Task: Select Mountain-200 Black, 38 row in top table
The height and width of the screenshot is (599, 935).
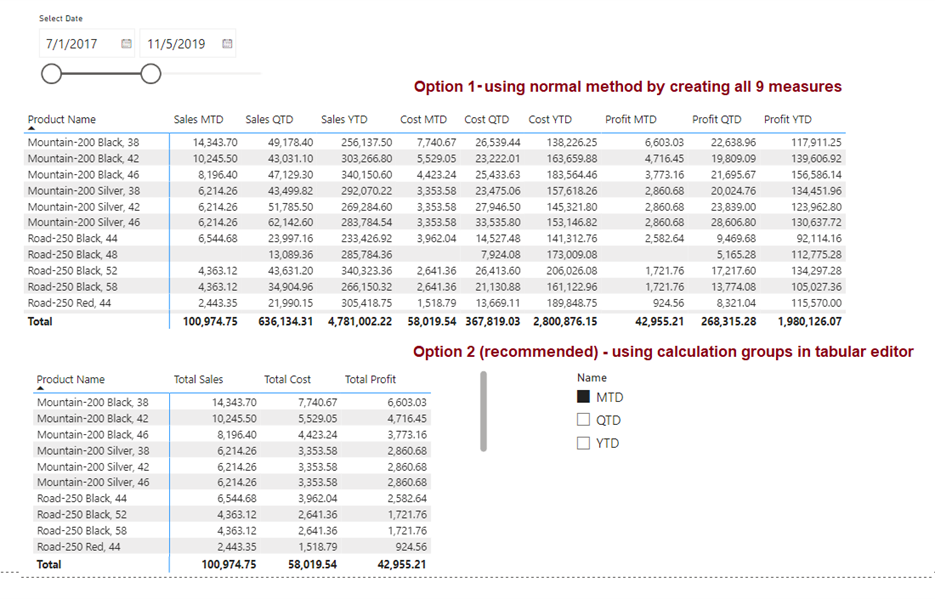Action: tap(83, 143)
